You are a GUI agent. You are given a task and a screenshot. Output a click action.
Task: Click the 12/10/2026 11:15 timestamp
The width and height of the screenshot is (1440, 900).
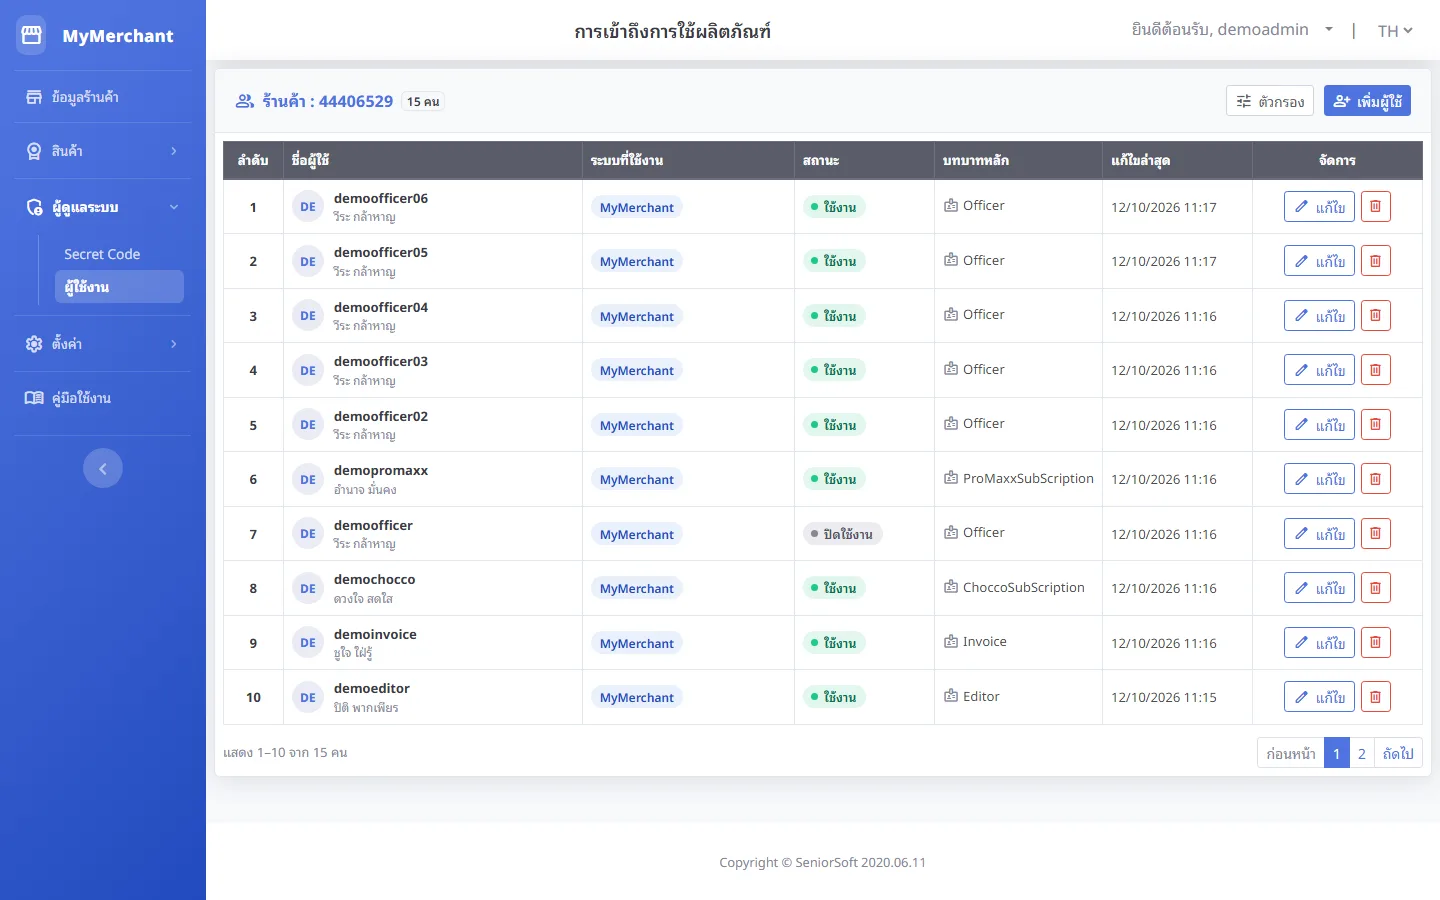(1164, 697)
